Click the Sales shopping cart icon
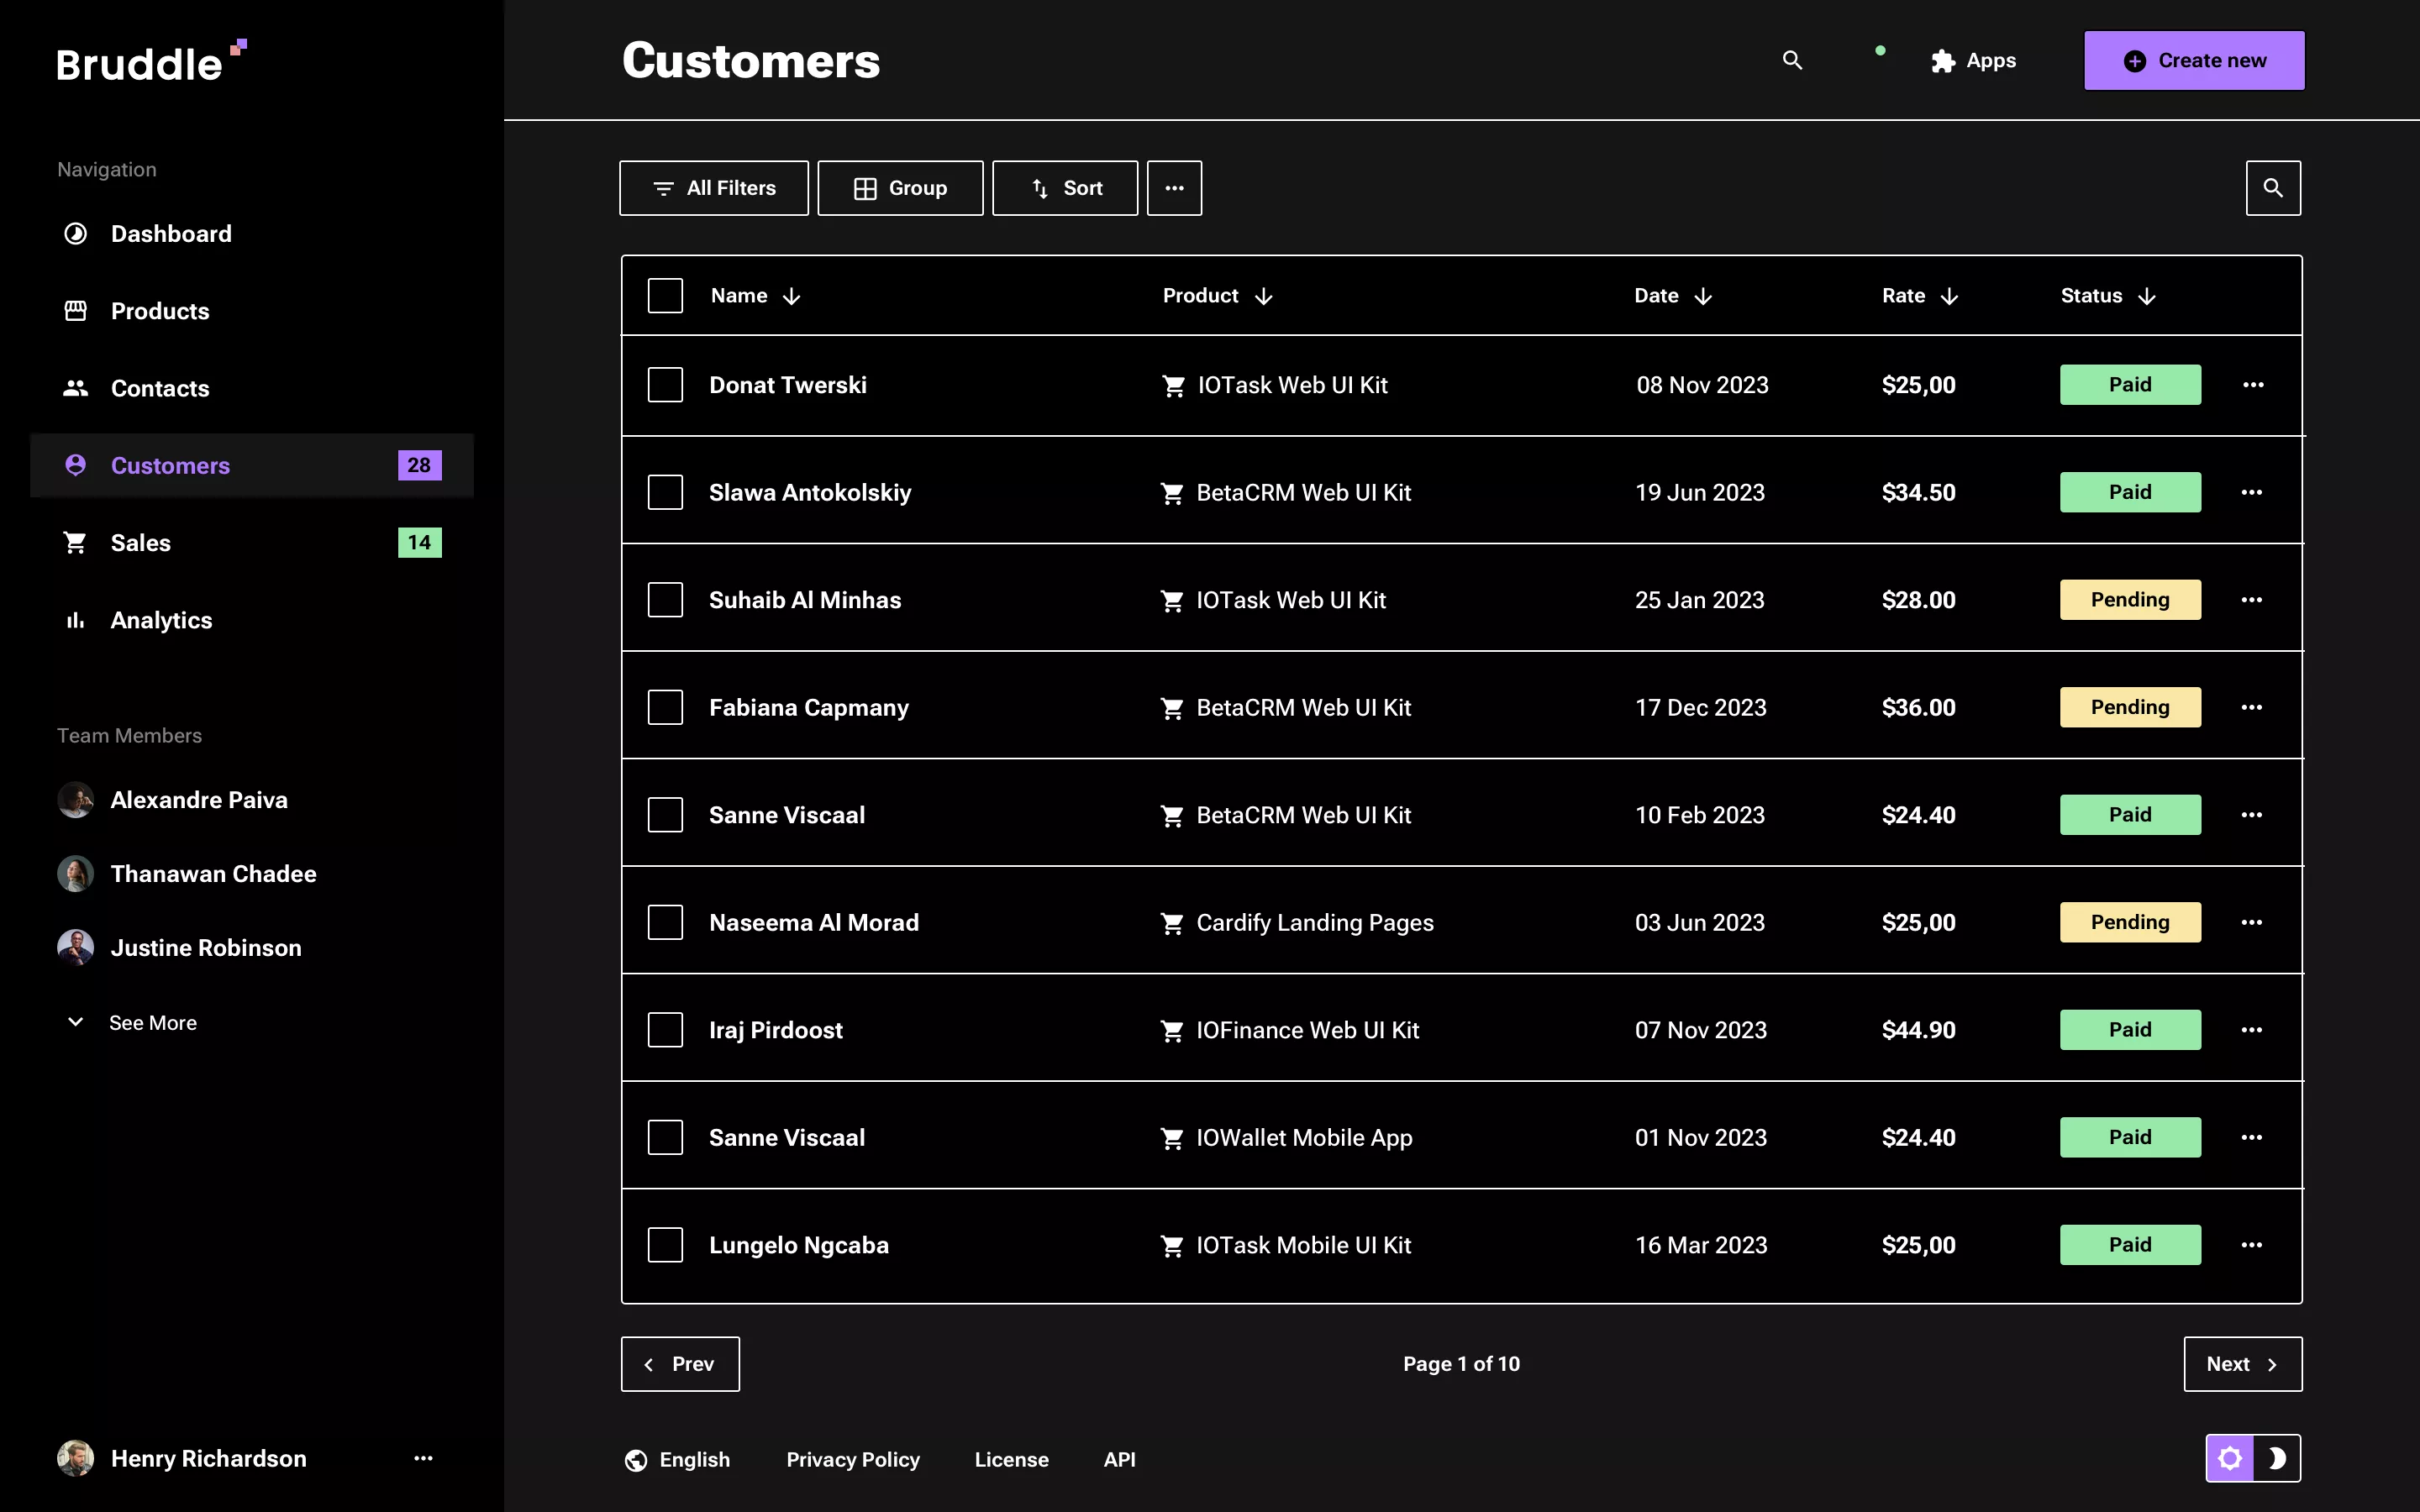 [75, 542]
